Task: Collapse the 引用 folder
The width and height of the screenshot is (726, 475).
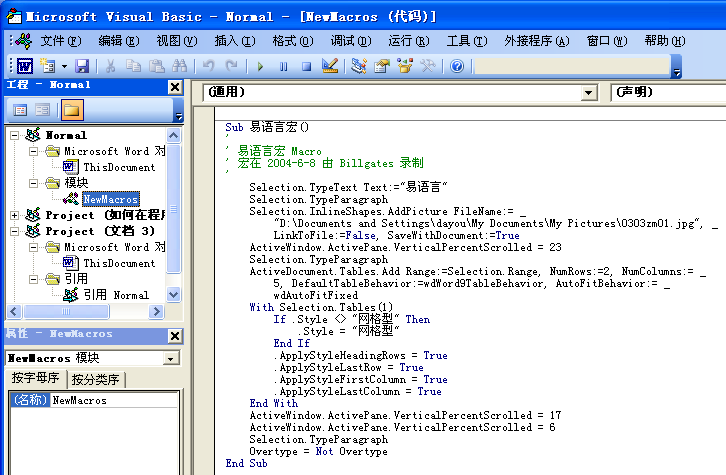Action: (33, 279)
